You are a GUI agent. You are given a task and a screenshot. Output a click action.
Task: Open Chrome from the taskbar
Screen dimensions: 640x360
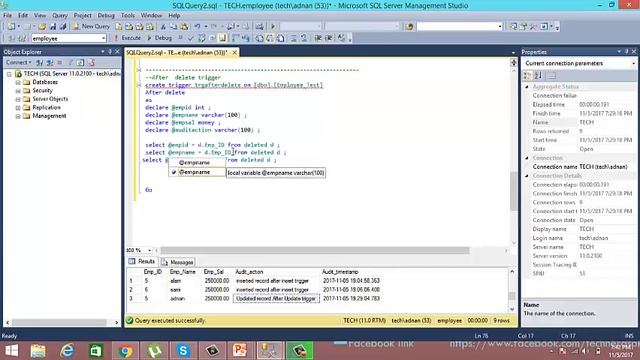click(125, 351)
